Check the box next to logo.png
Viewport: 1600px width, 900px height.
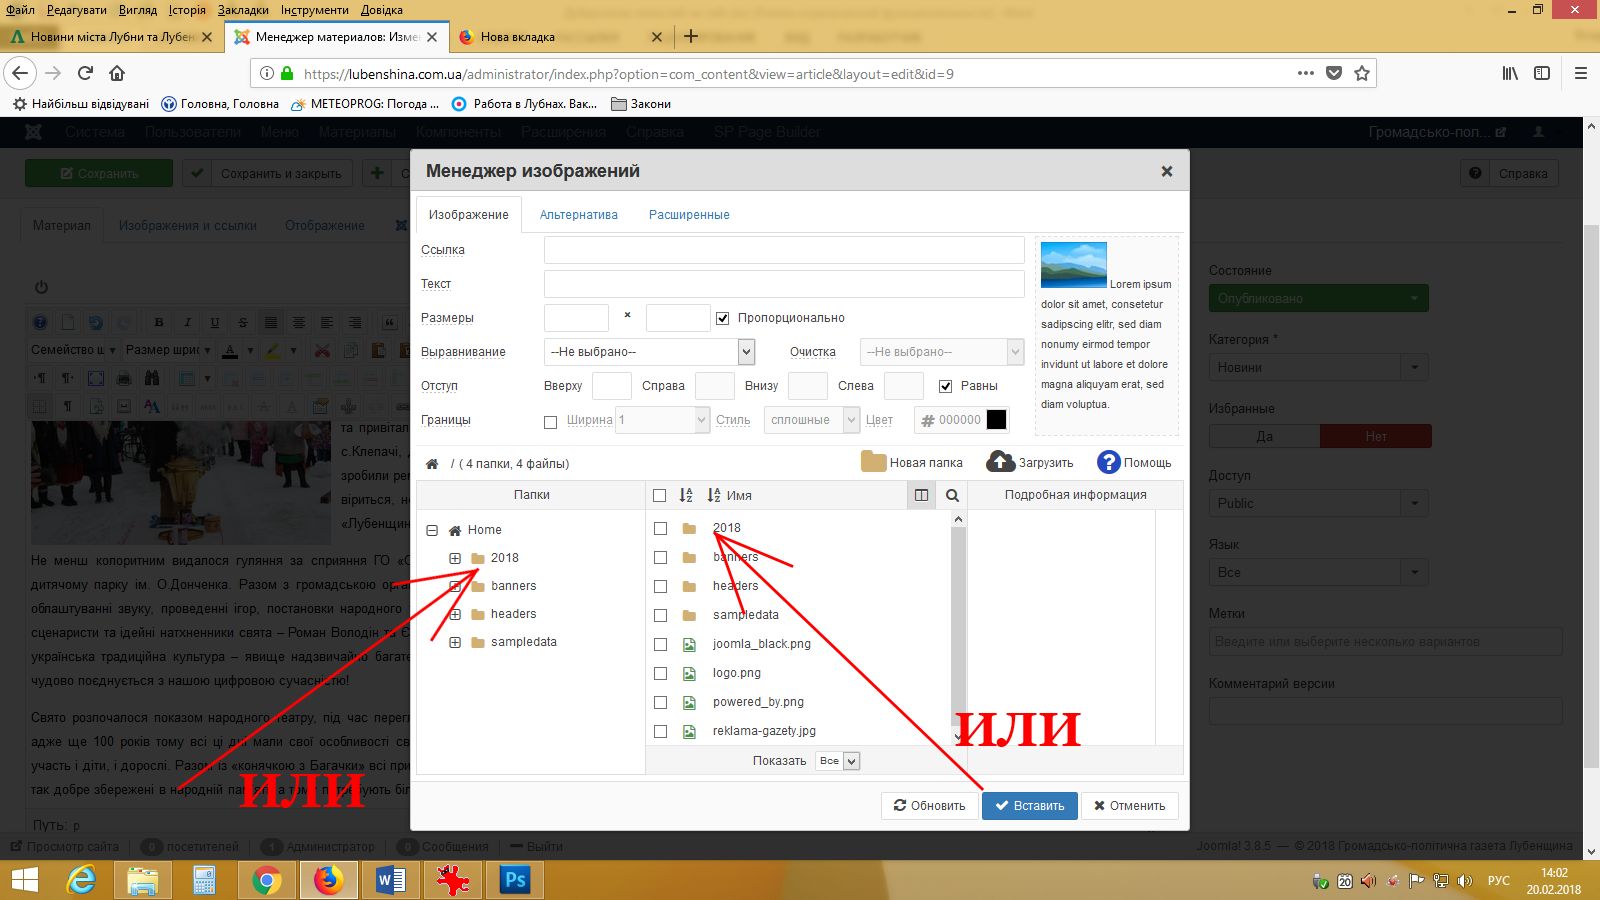tap(660, 673)
